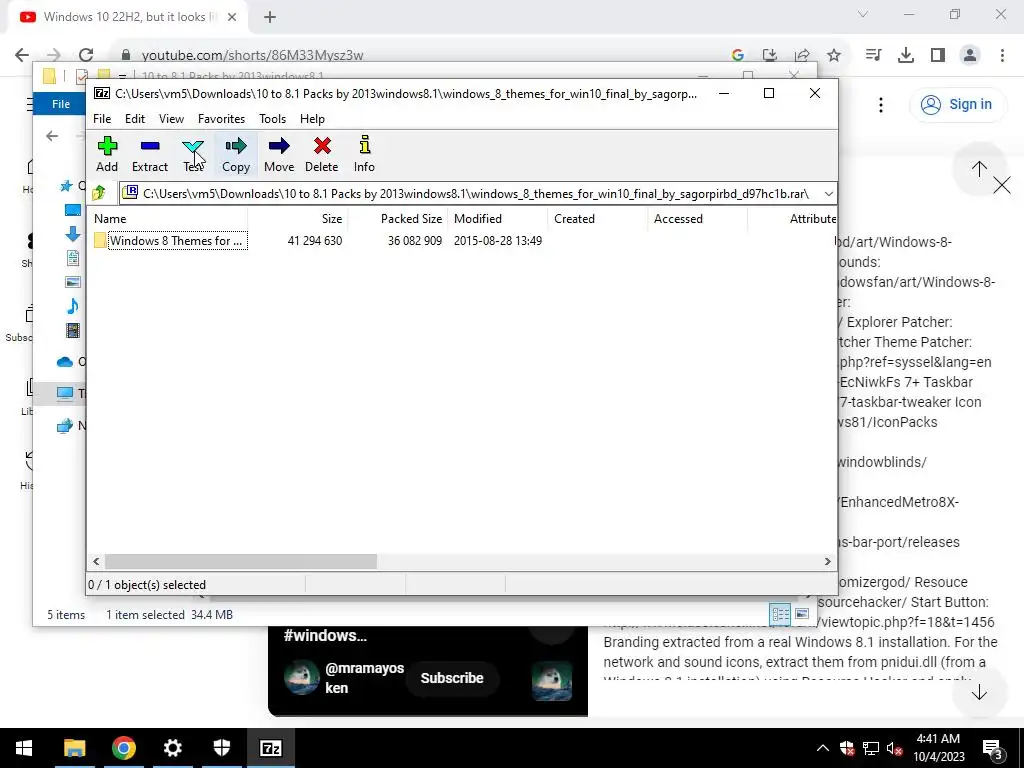Show hidden system tray icons
The height and width of the screenshot is (768, 1024).
823,748
